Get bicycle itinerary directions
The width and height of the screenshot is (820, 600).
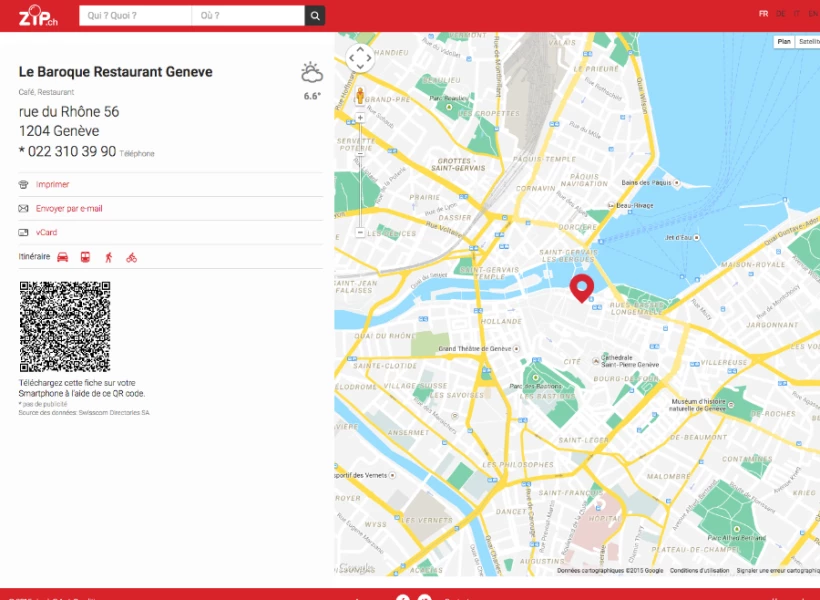(x=131, y=257)
